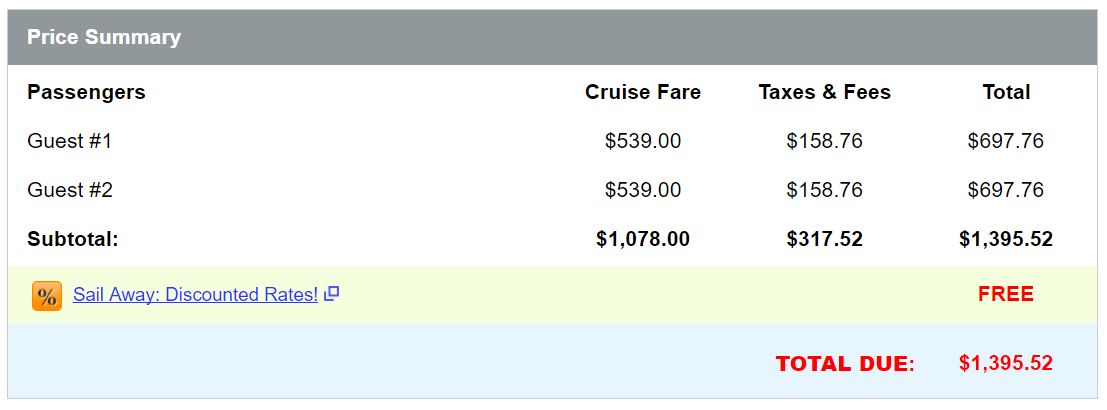The image size is (1107, 410).
Task: Click the Price Summary header
Action: (x=104, y=37)
